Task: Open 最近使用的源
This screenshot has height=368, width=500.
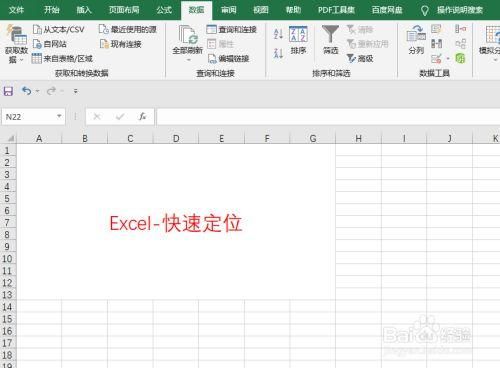Action: 128,29
